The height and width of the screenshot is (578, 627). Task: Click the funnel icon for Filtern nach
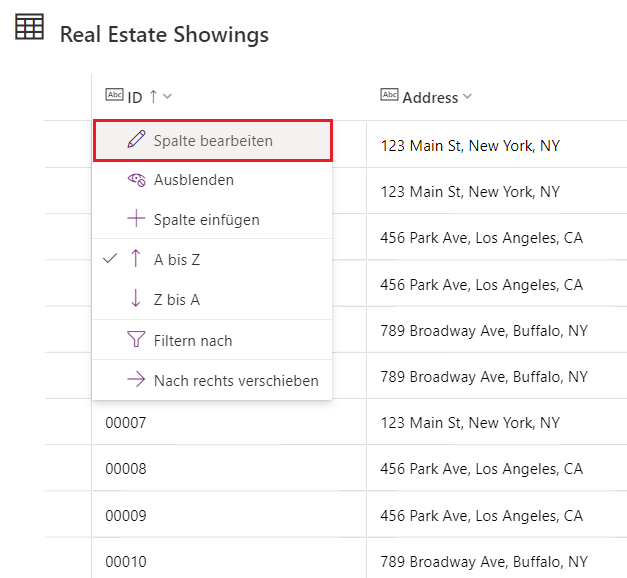pos(136,339)
